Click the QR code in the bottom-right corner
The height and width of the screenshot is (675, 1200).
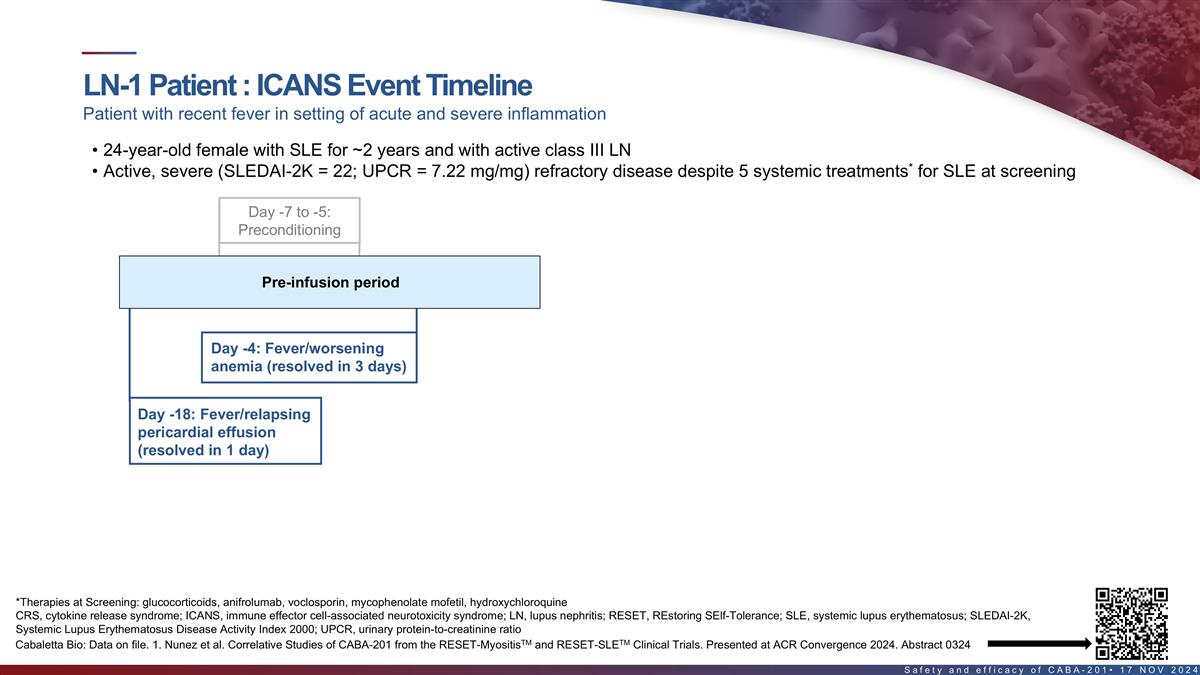coord(1131,623)
